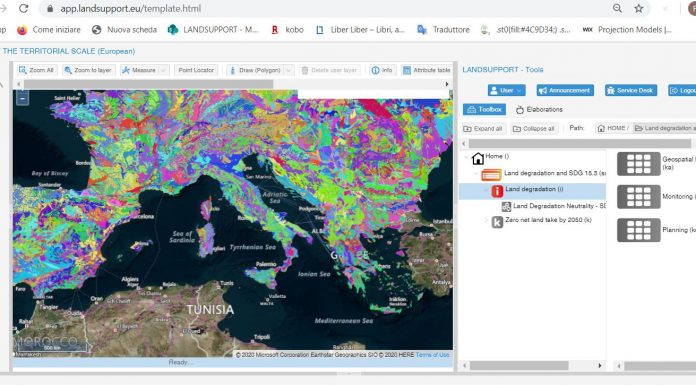Collapse all tree nodes
696x385 pixels.
pyautogui.click(x=534, y=128)
